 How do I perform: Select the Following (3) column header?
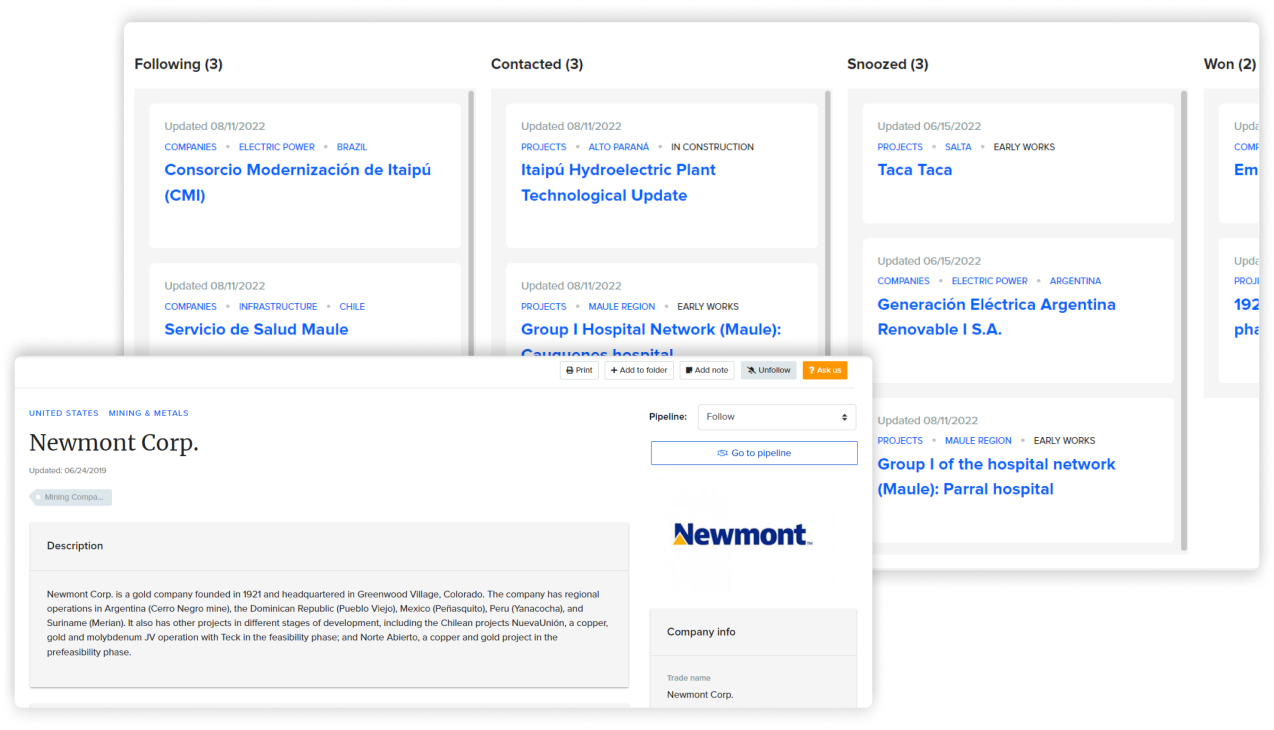[178, 63]
